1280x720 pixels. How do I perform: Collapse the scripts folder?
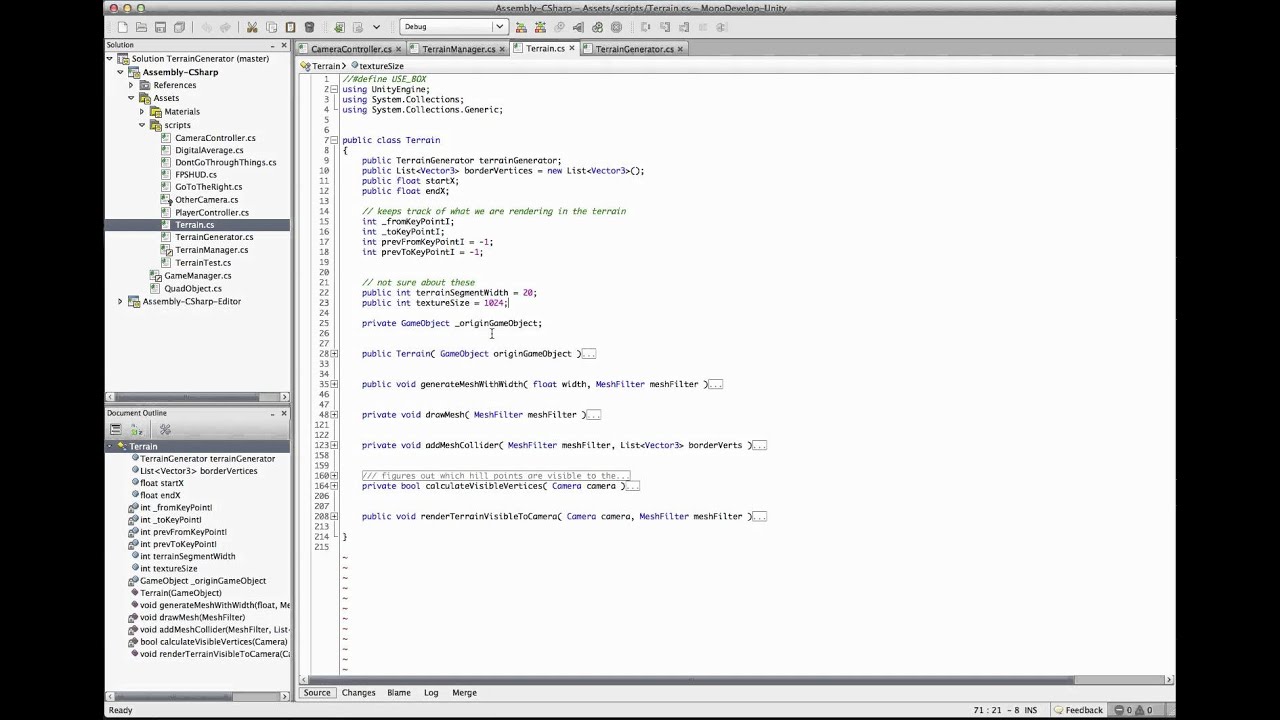tap(142, 125)
